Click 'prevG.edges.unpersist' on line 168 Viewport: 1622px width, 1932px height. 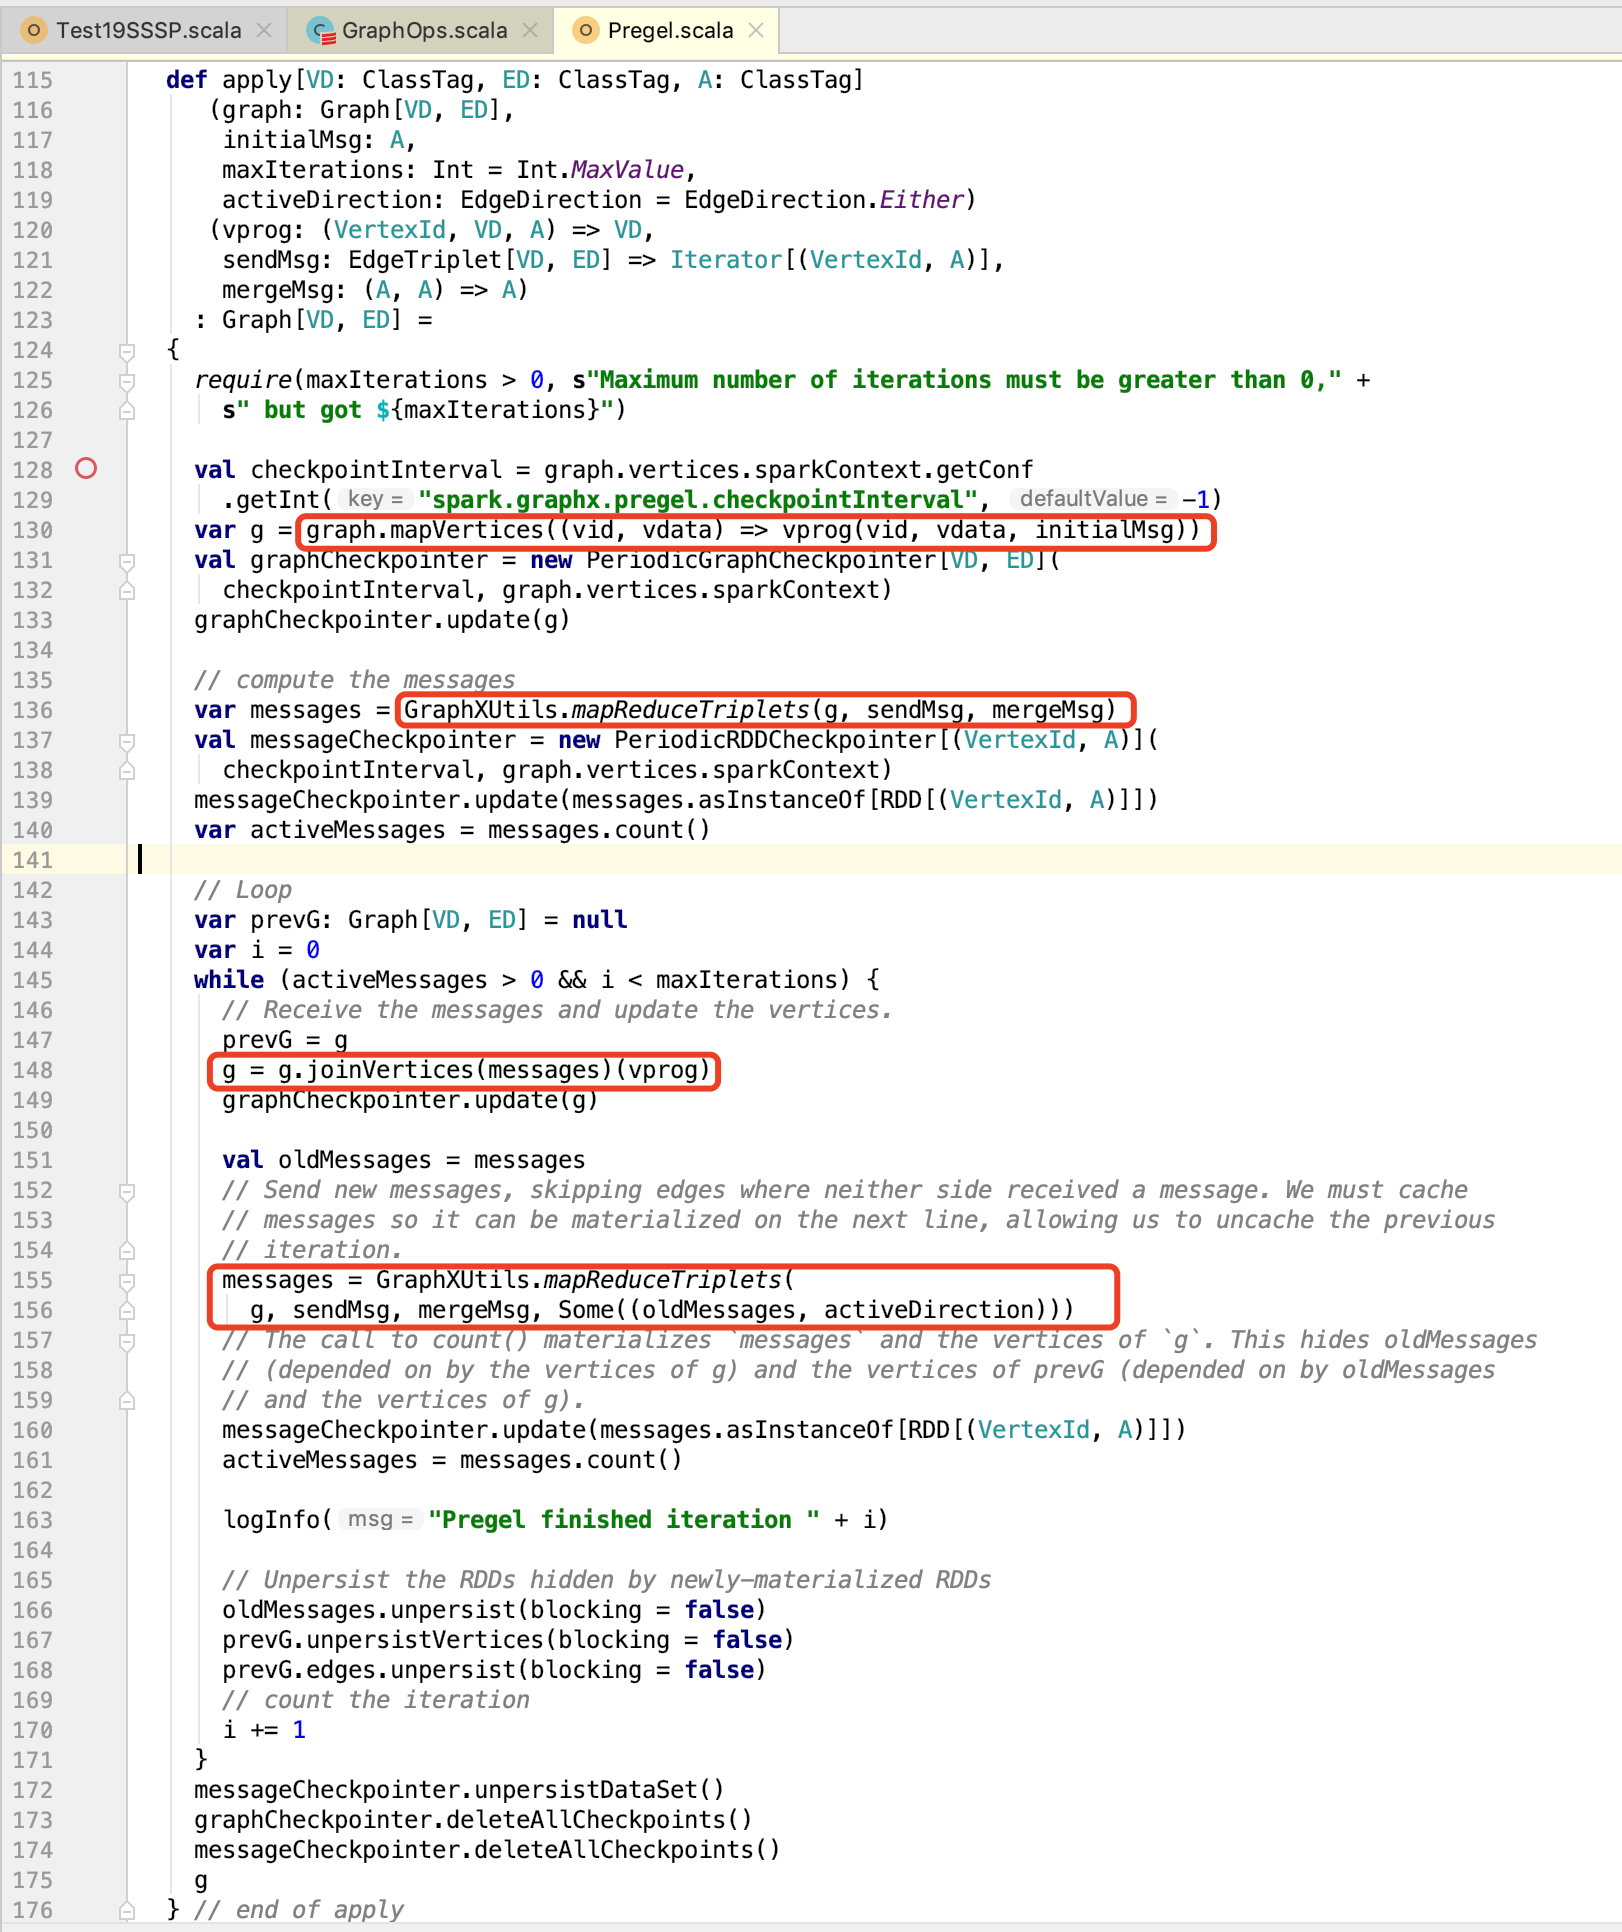pyautogui.click(x=369, y=1670)
